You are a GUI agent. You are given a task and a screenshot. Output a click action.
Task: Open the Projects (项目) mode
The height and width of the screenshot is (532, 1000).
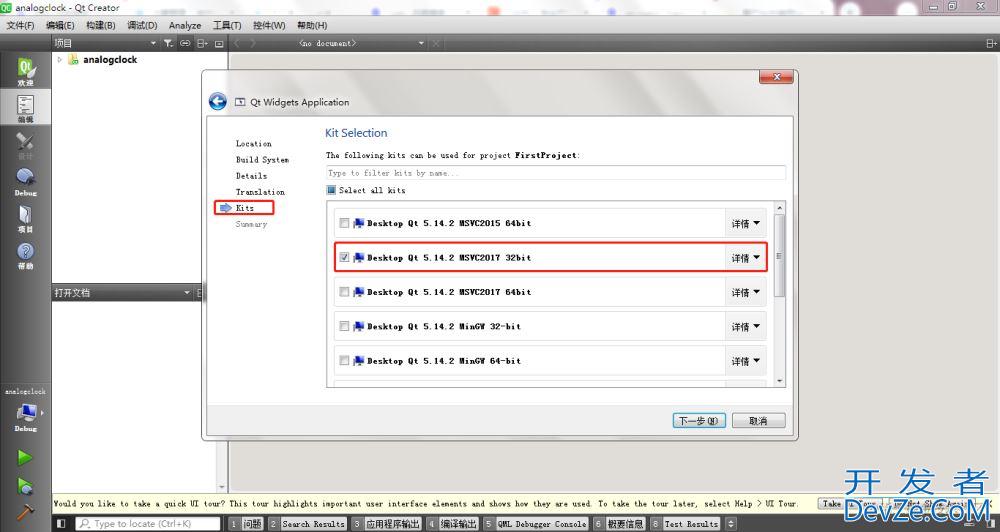click(x=26, y=218)
